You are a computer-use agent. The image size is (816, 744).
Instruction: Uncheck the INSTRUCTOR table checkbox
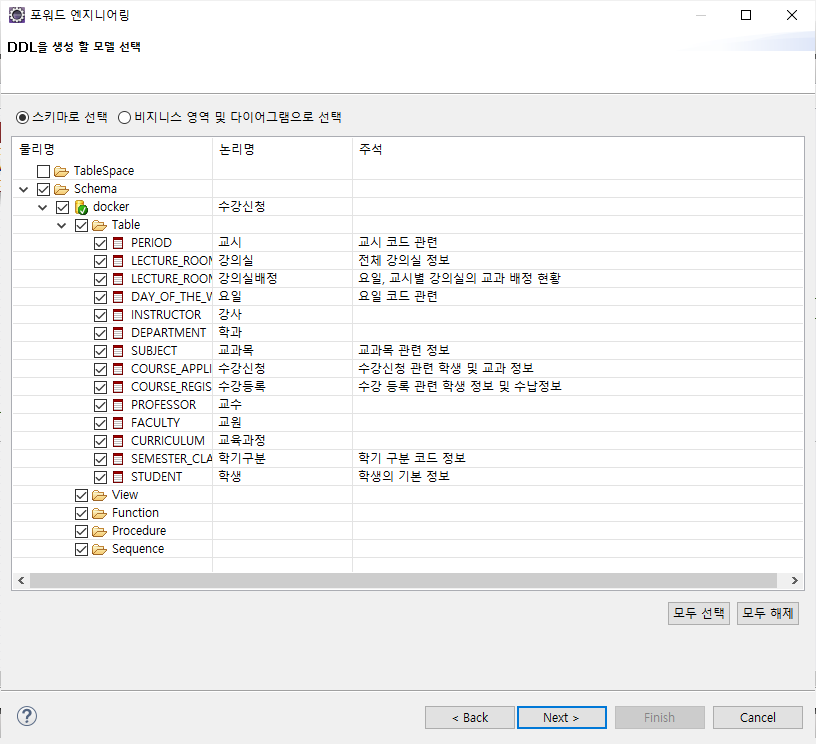[x=100, y=315]
